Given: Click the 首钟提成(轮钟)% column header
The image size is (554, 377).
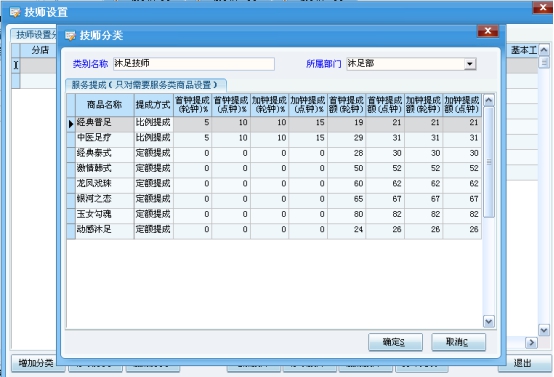Looking at the screenshot, I should (x=193, y=105).
